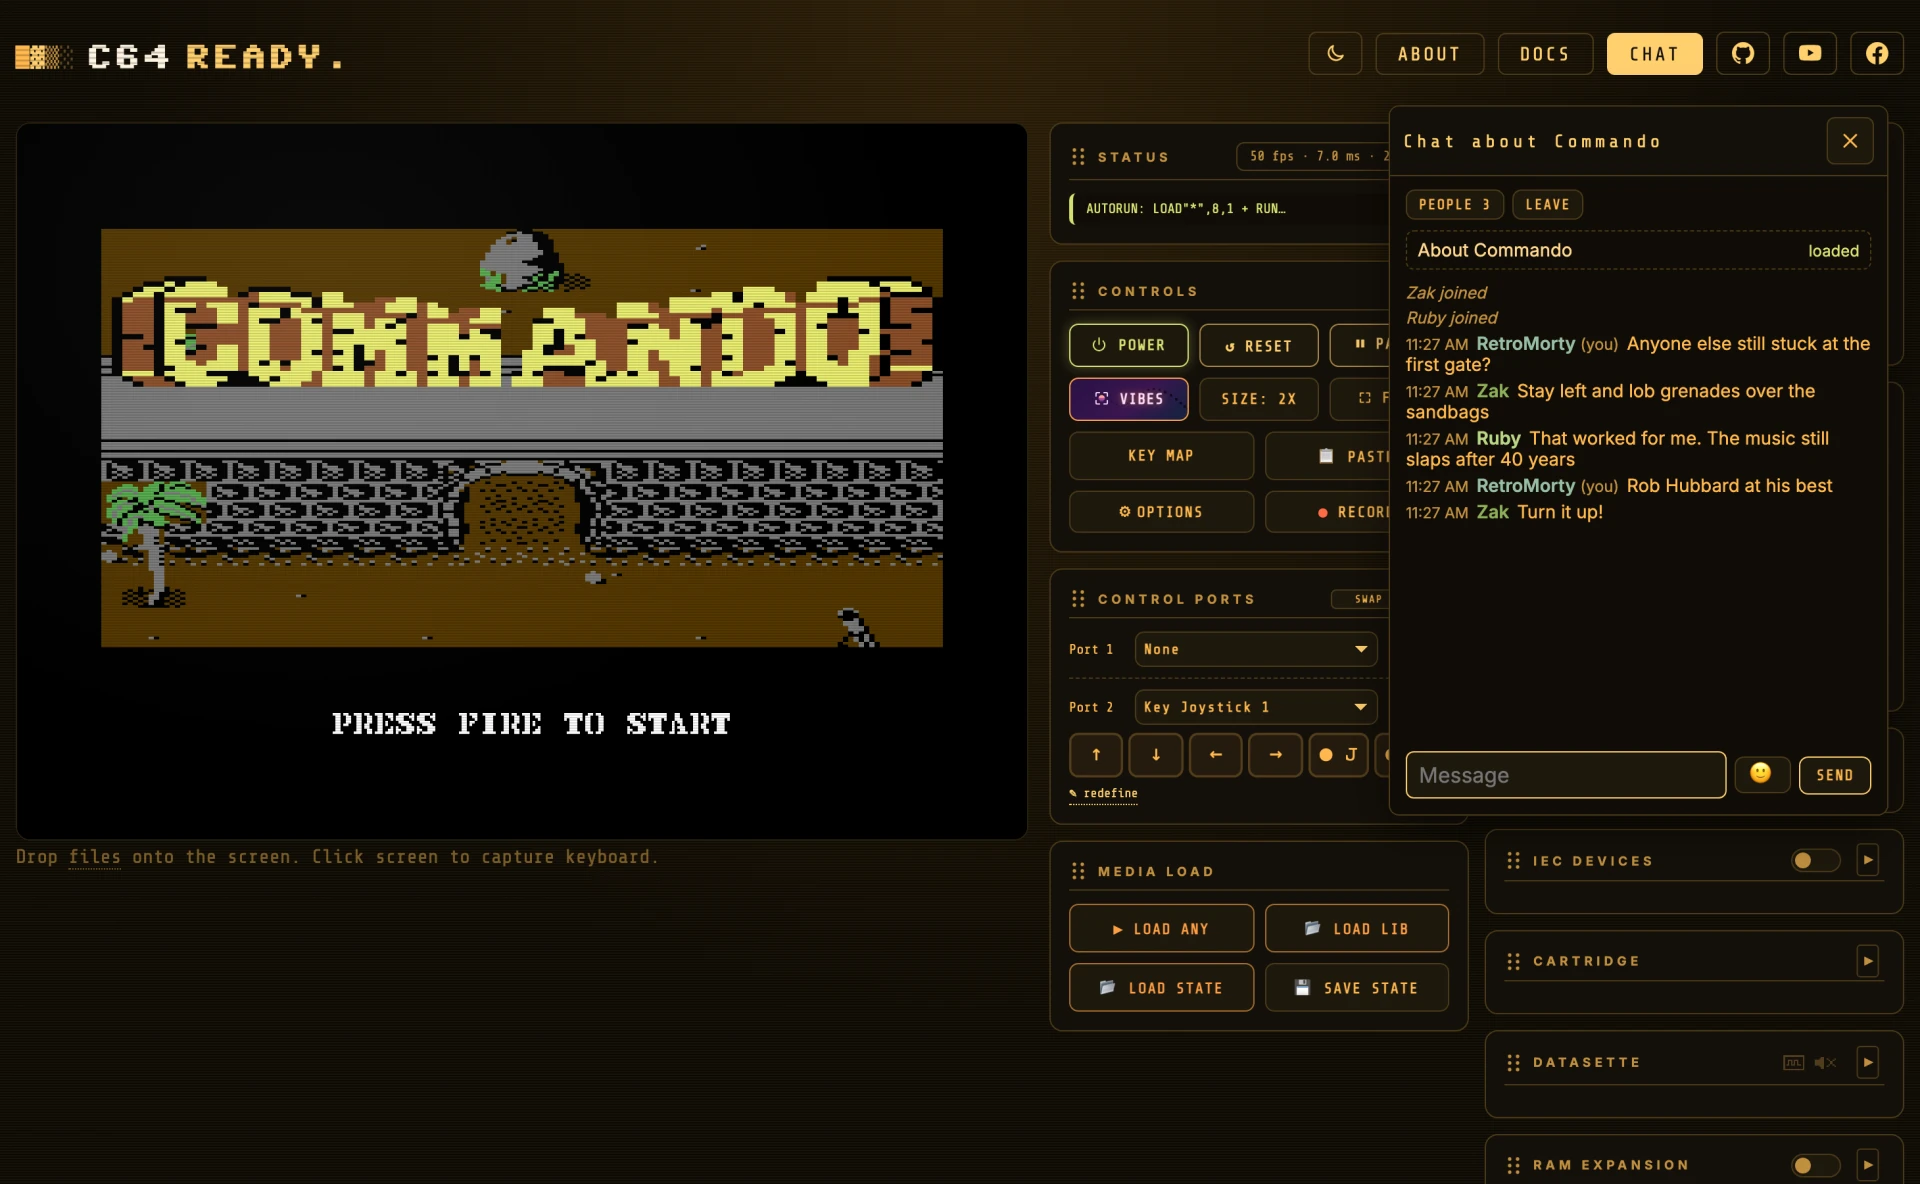The width and height of the screenshot is (1920, 1184).
Task: Expand the Datasette panel
Action: 1867,1062
